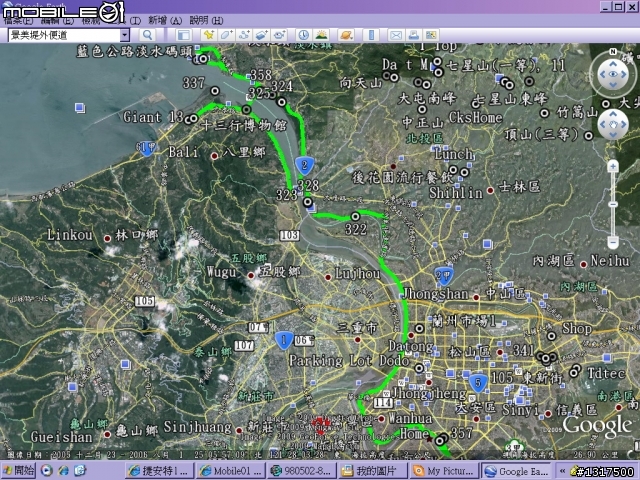Click the N north reset on compass
The image size is (640, 480).
(613, 52)
